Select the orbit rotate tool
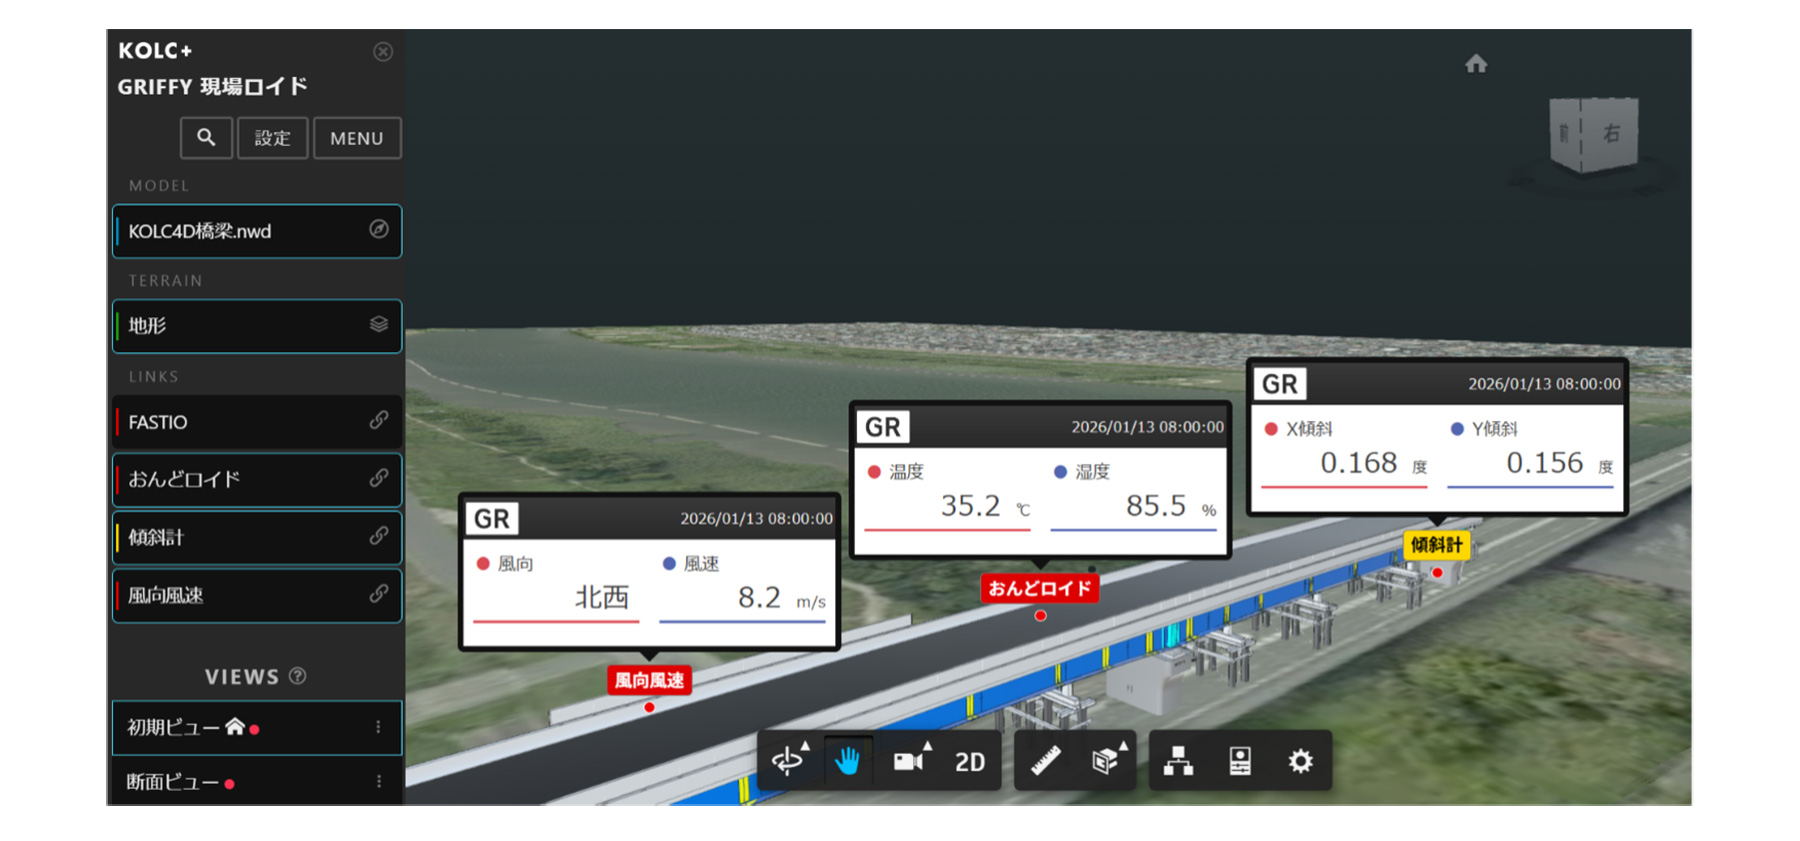1800x841 pixels. point(788,761)
